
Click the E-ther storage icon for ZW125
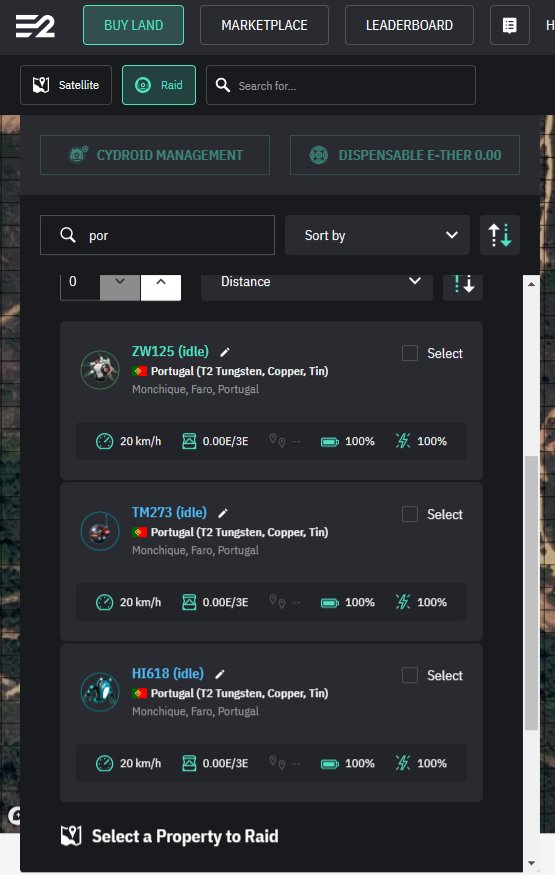(189, 441)
